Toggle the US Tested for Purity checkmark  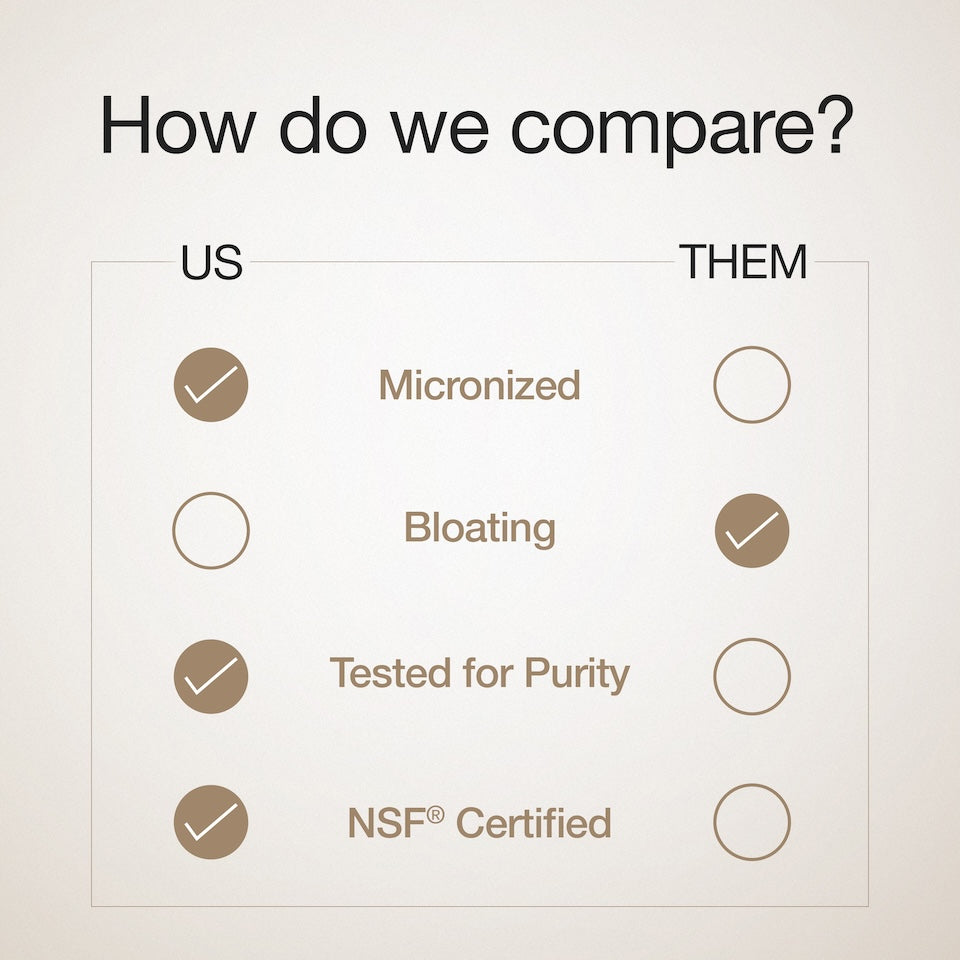click(211, 676)
